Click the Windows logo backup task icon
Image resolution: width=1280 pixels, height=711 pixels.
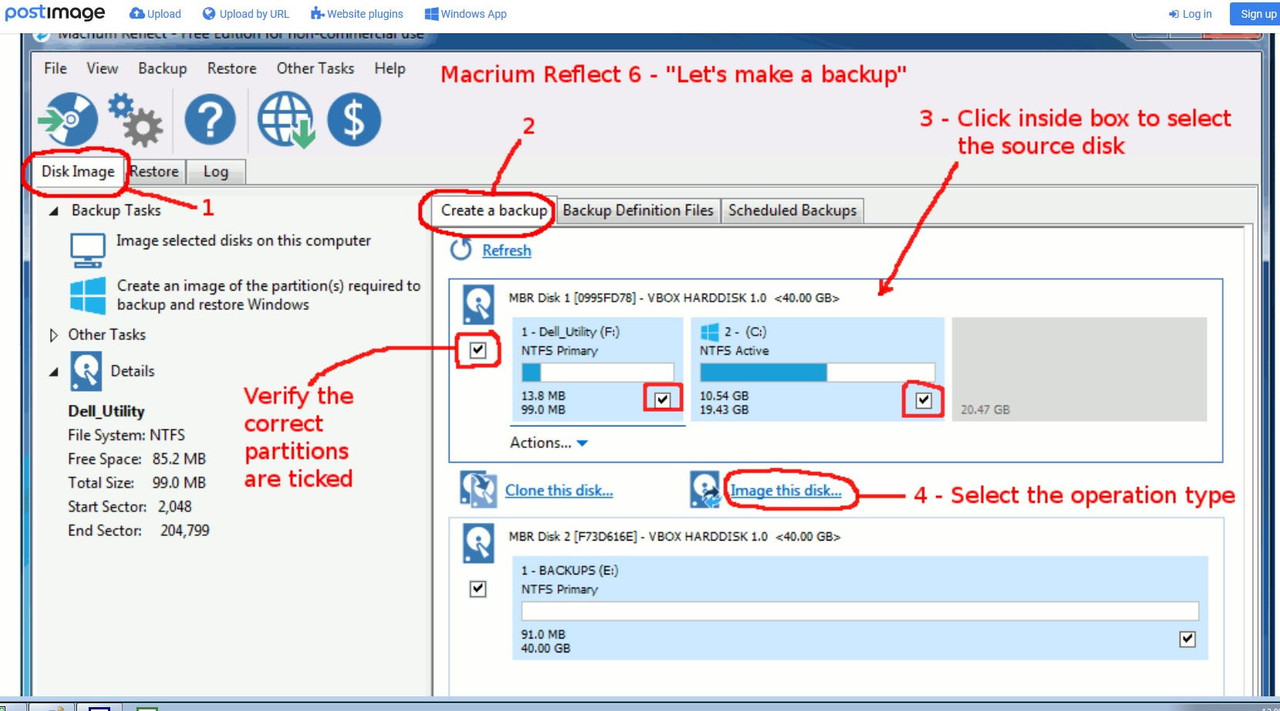pyautogui.click(x=88, y=296)
